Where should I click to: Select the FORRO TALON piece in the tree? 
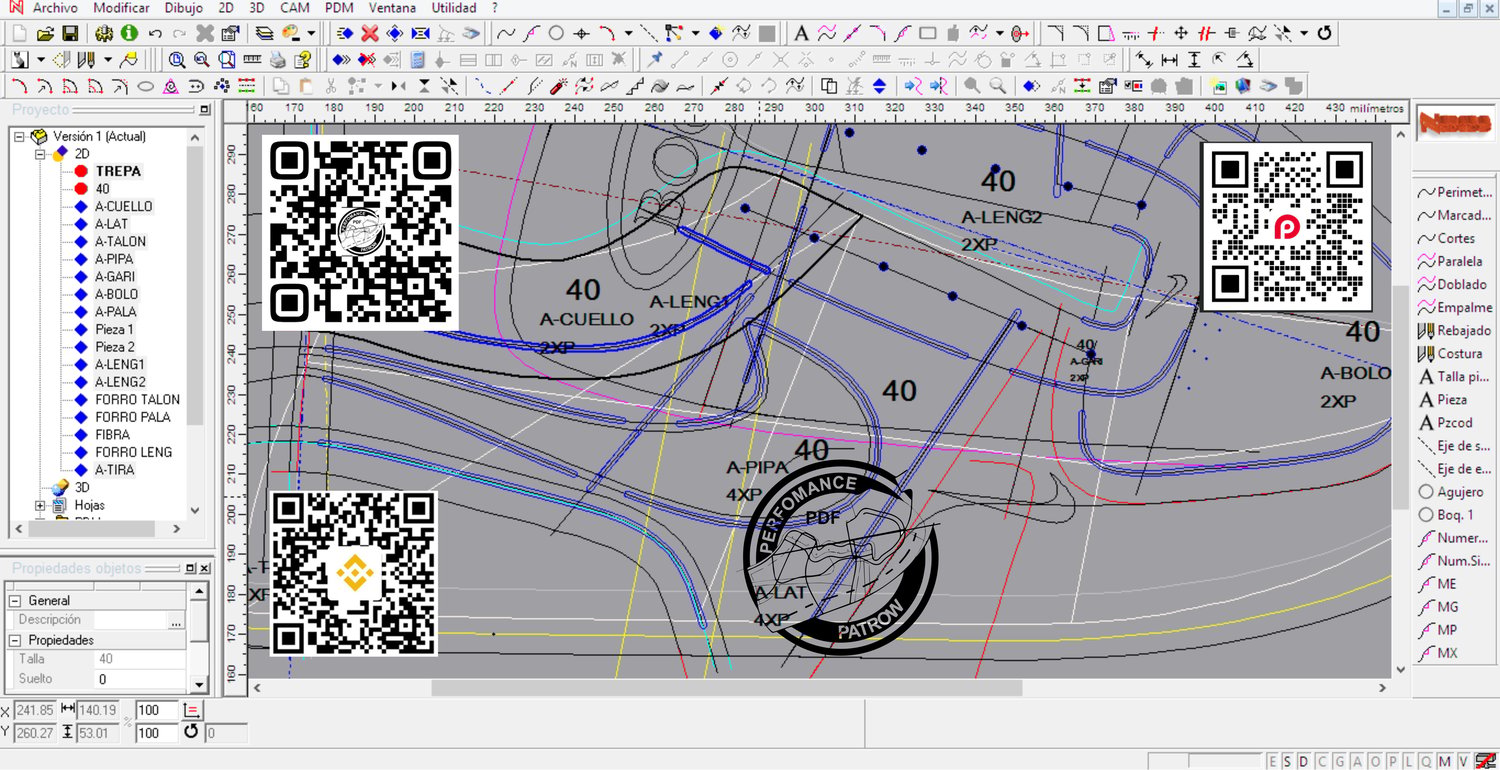point(137,399)
